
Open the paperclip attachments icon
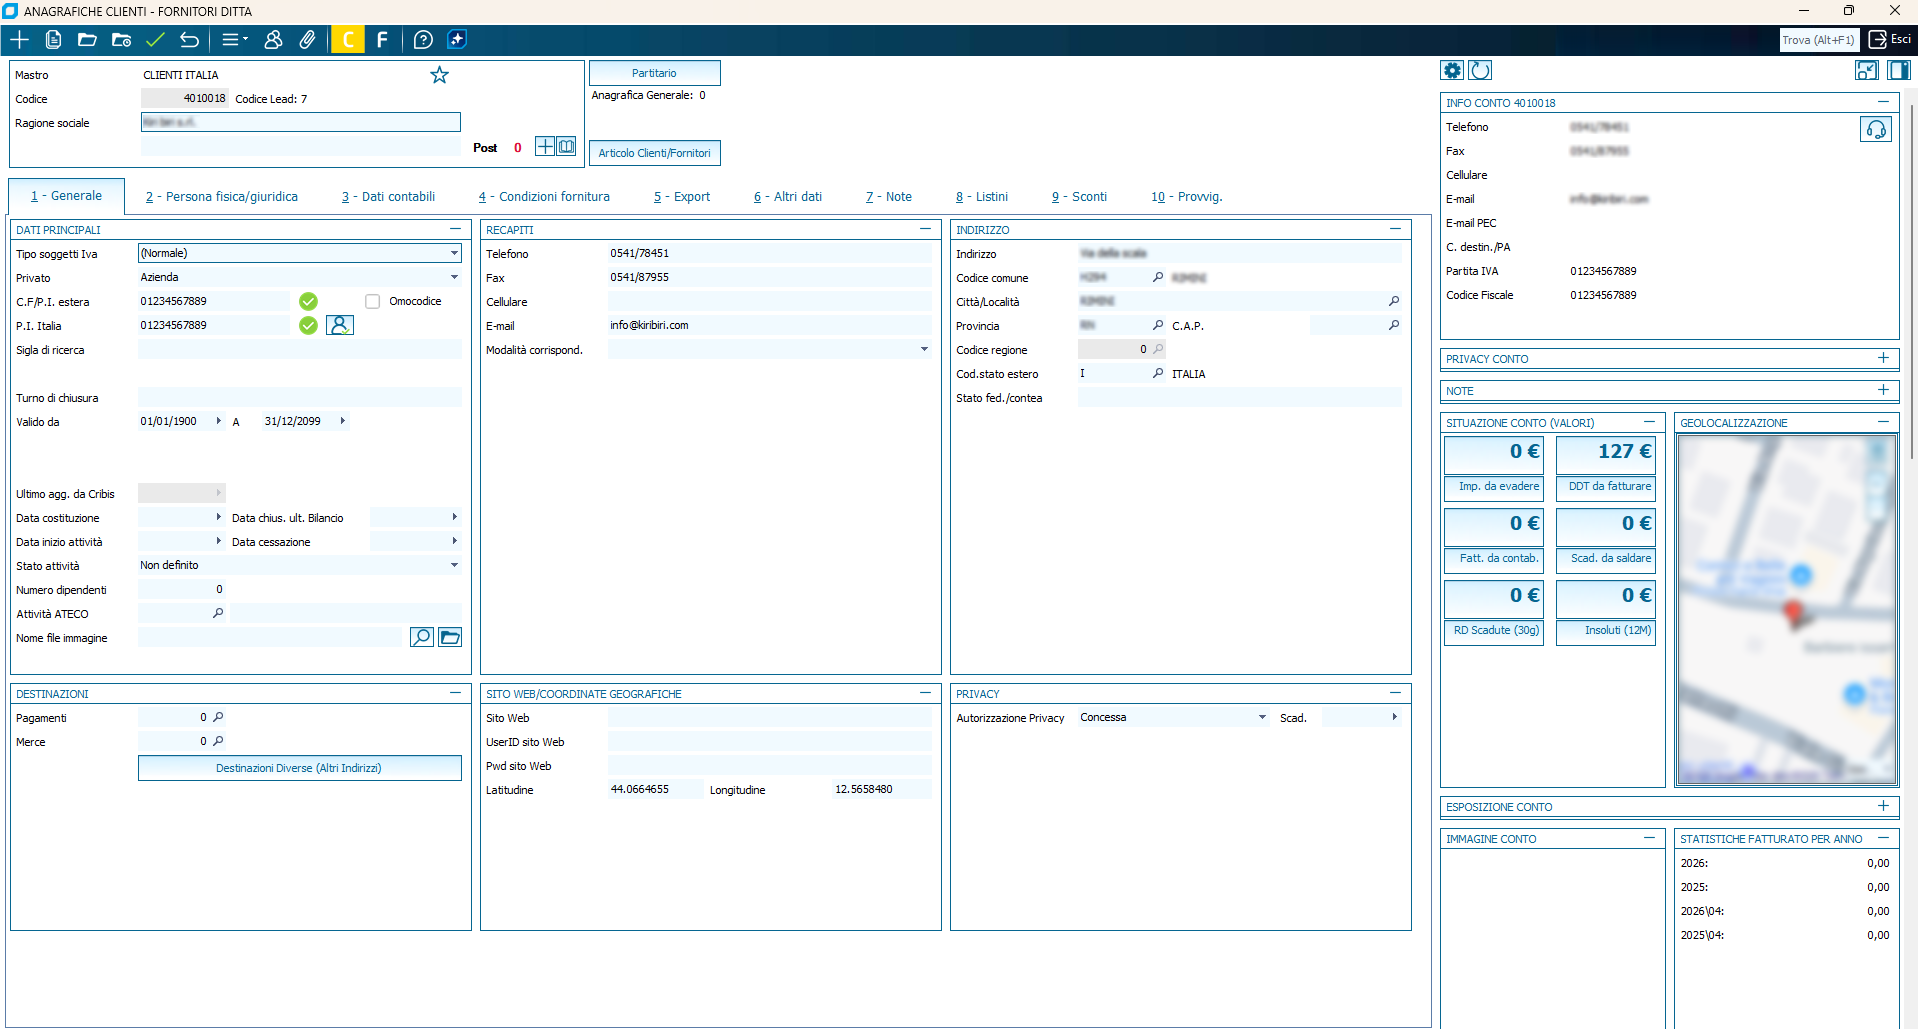point(307,40)
